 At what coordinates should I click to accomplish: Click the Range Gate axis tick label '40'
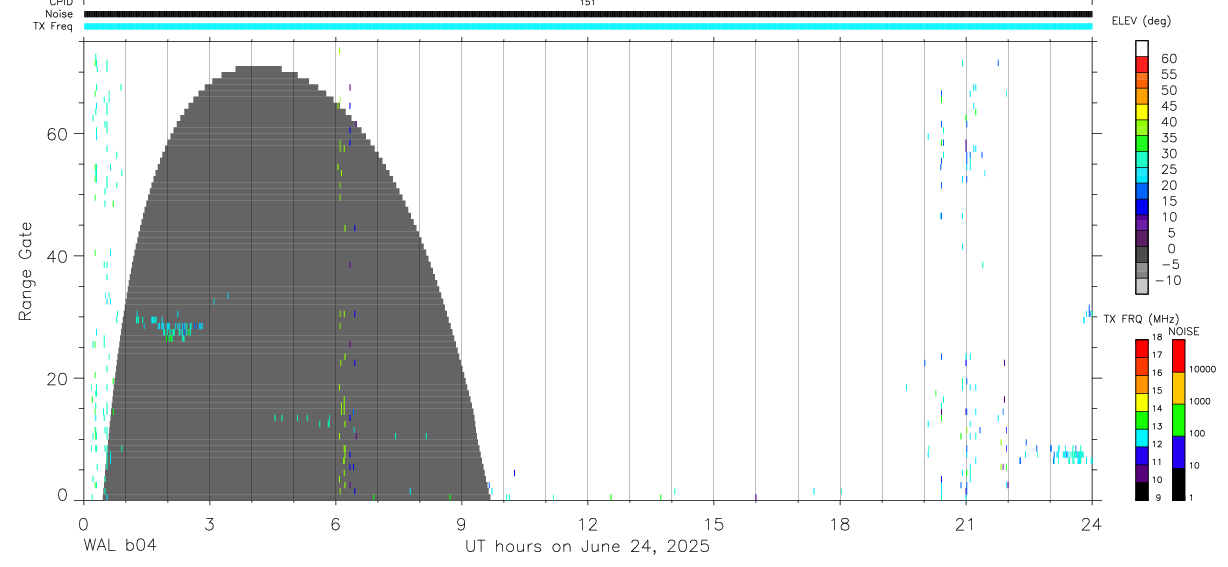tap(58, 256)
